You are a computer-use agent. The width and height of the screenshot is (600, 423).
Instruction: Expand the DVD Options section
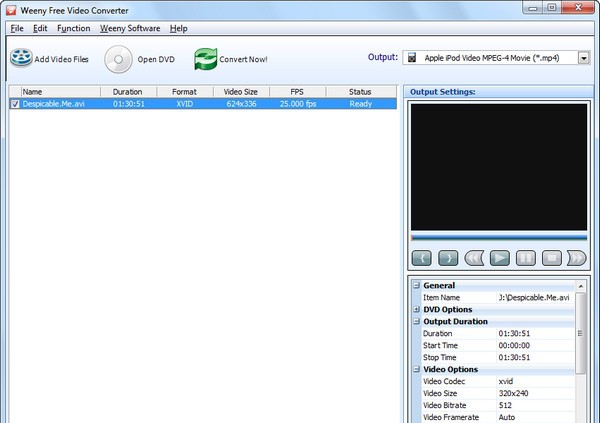click(416, 310)
